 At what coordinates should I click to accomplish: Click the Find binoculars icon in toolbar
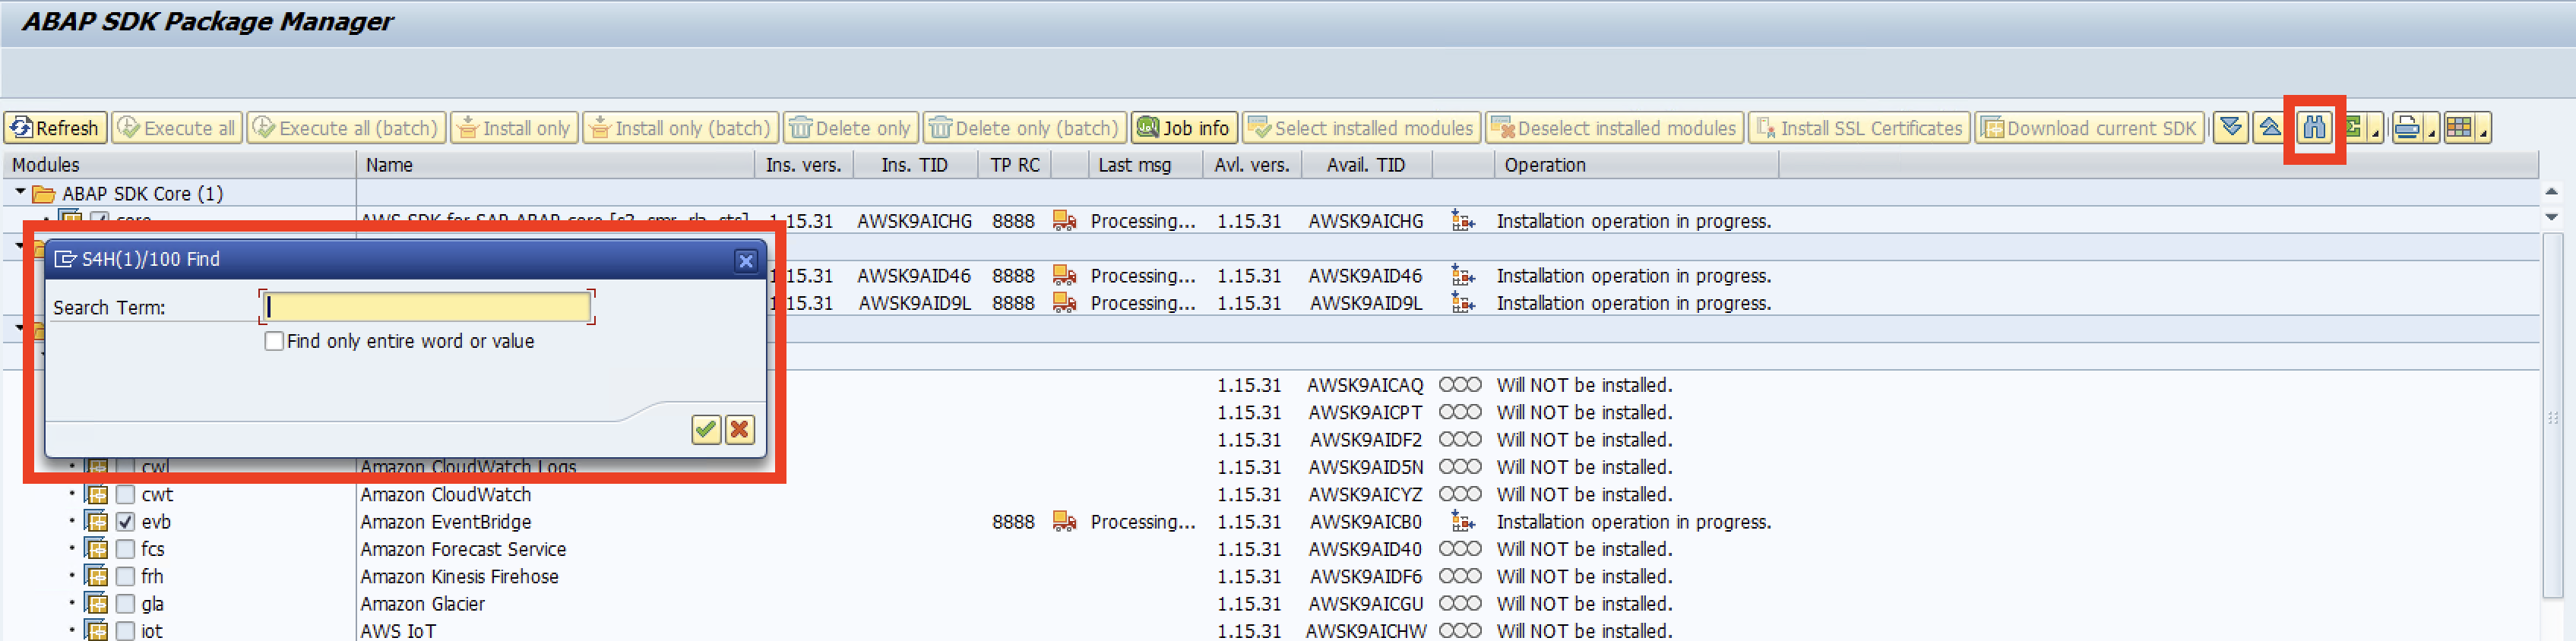(x=2314, y=128)
